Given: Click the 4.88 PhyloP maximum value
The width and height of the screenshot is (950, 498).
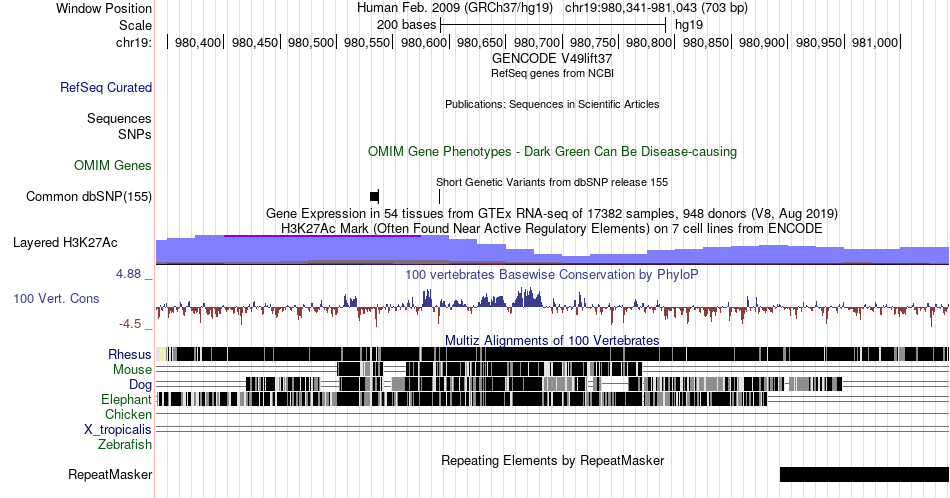Looking at the screenshot, I should [128, 274].
